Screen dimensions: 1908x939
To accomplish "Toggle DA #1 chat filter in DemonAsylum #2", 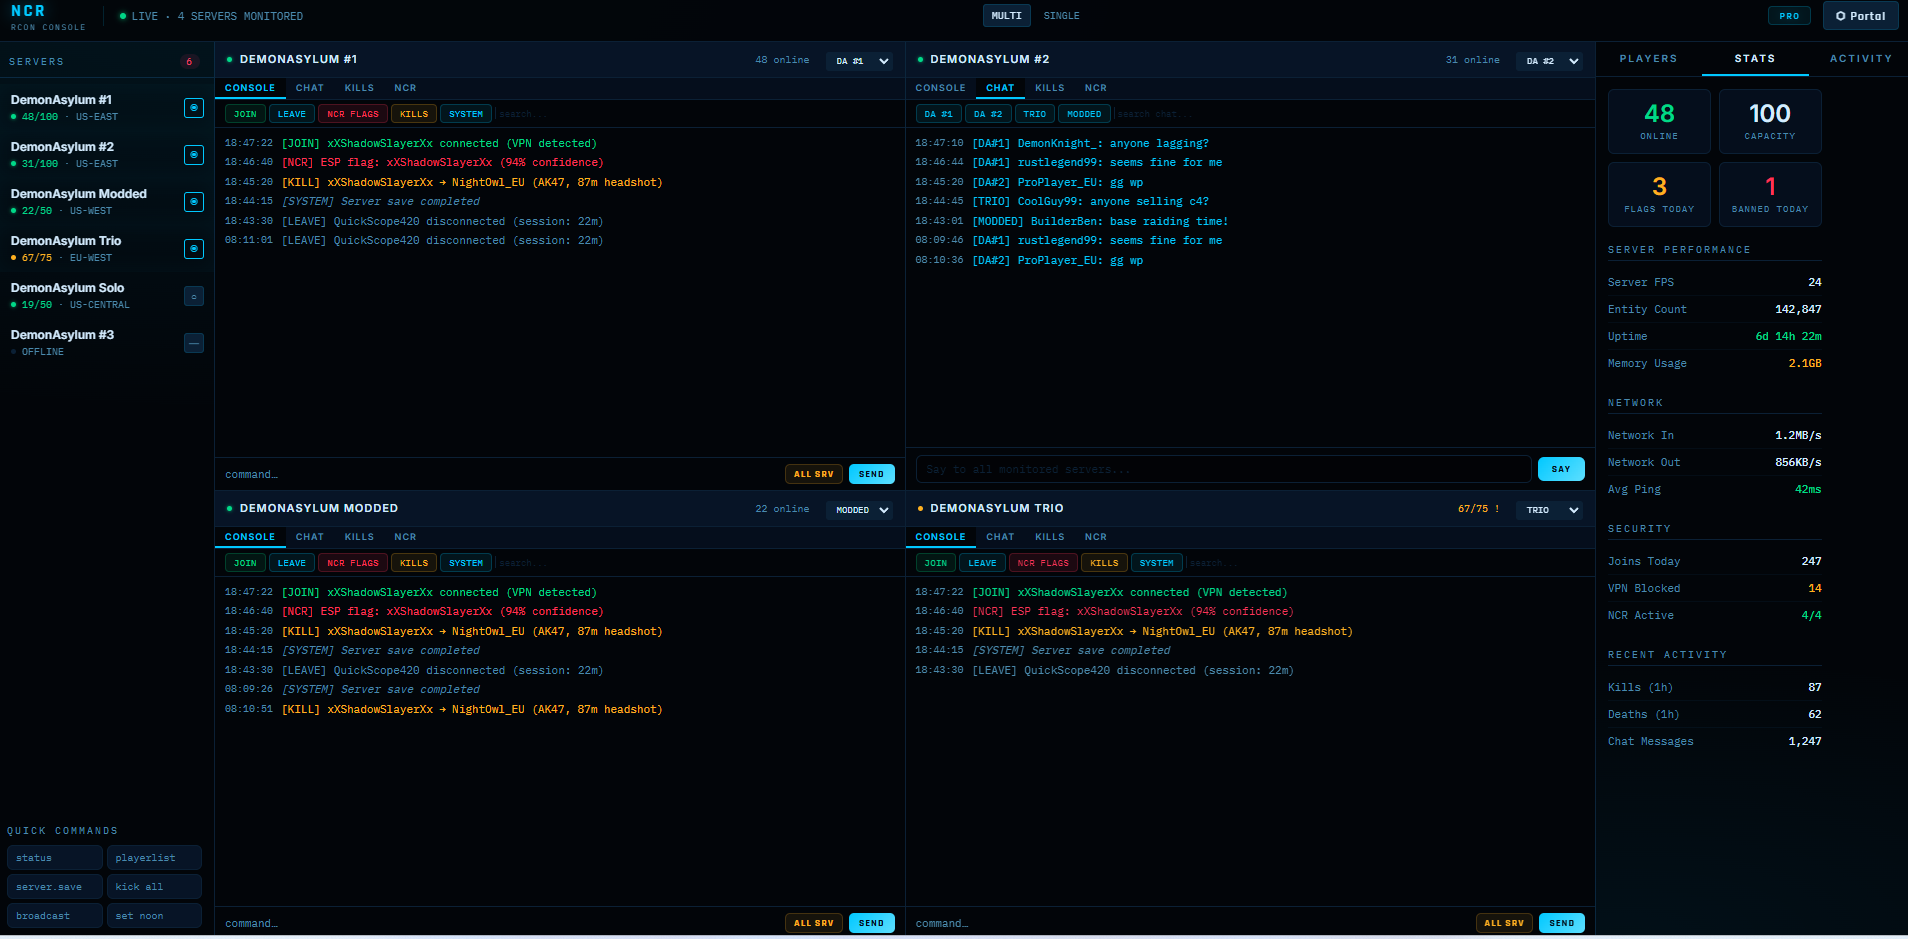I will pos(938,114).
